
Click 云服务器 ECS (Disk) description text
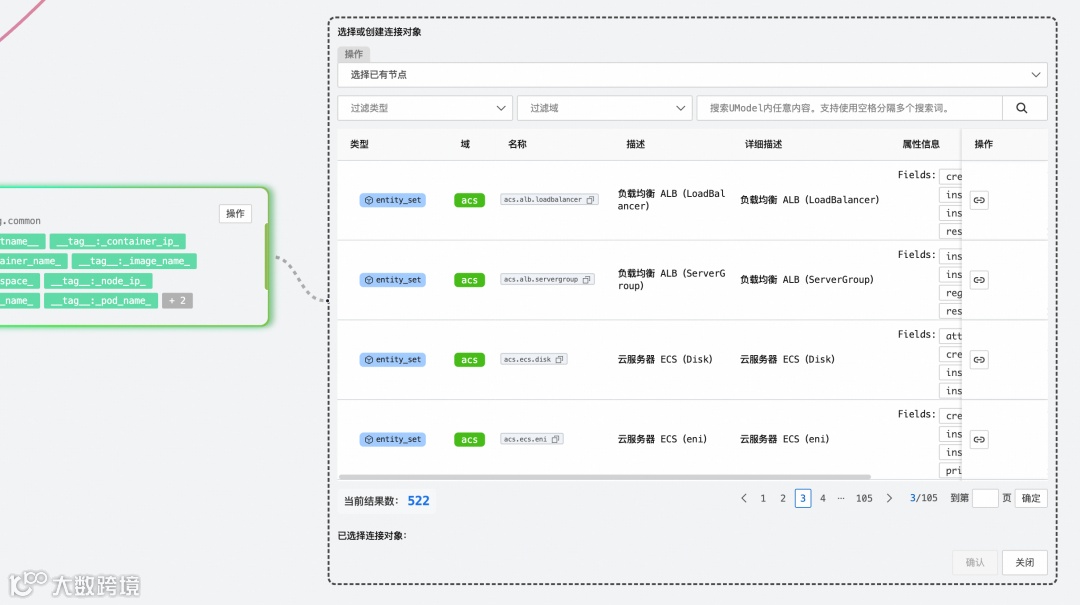(665, 359)
